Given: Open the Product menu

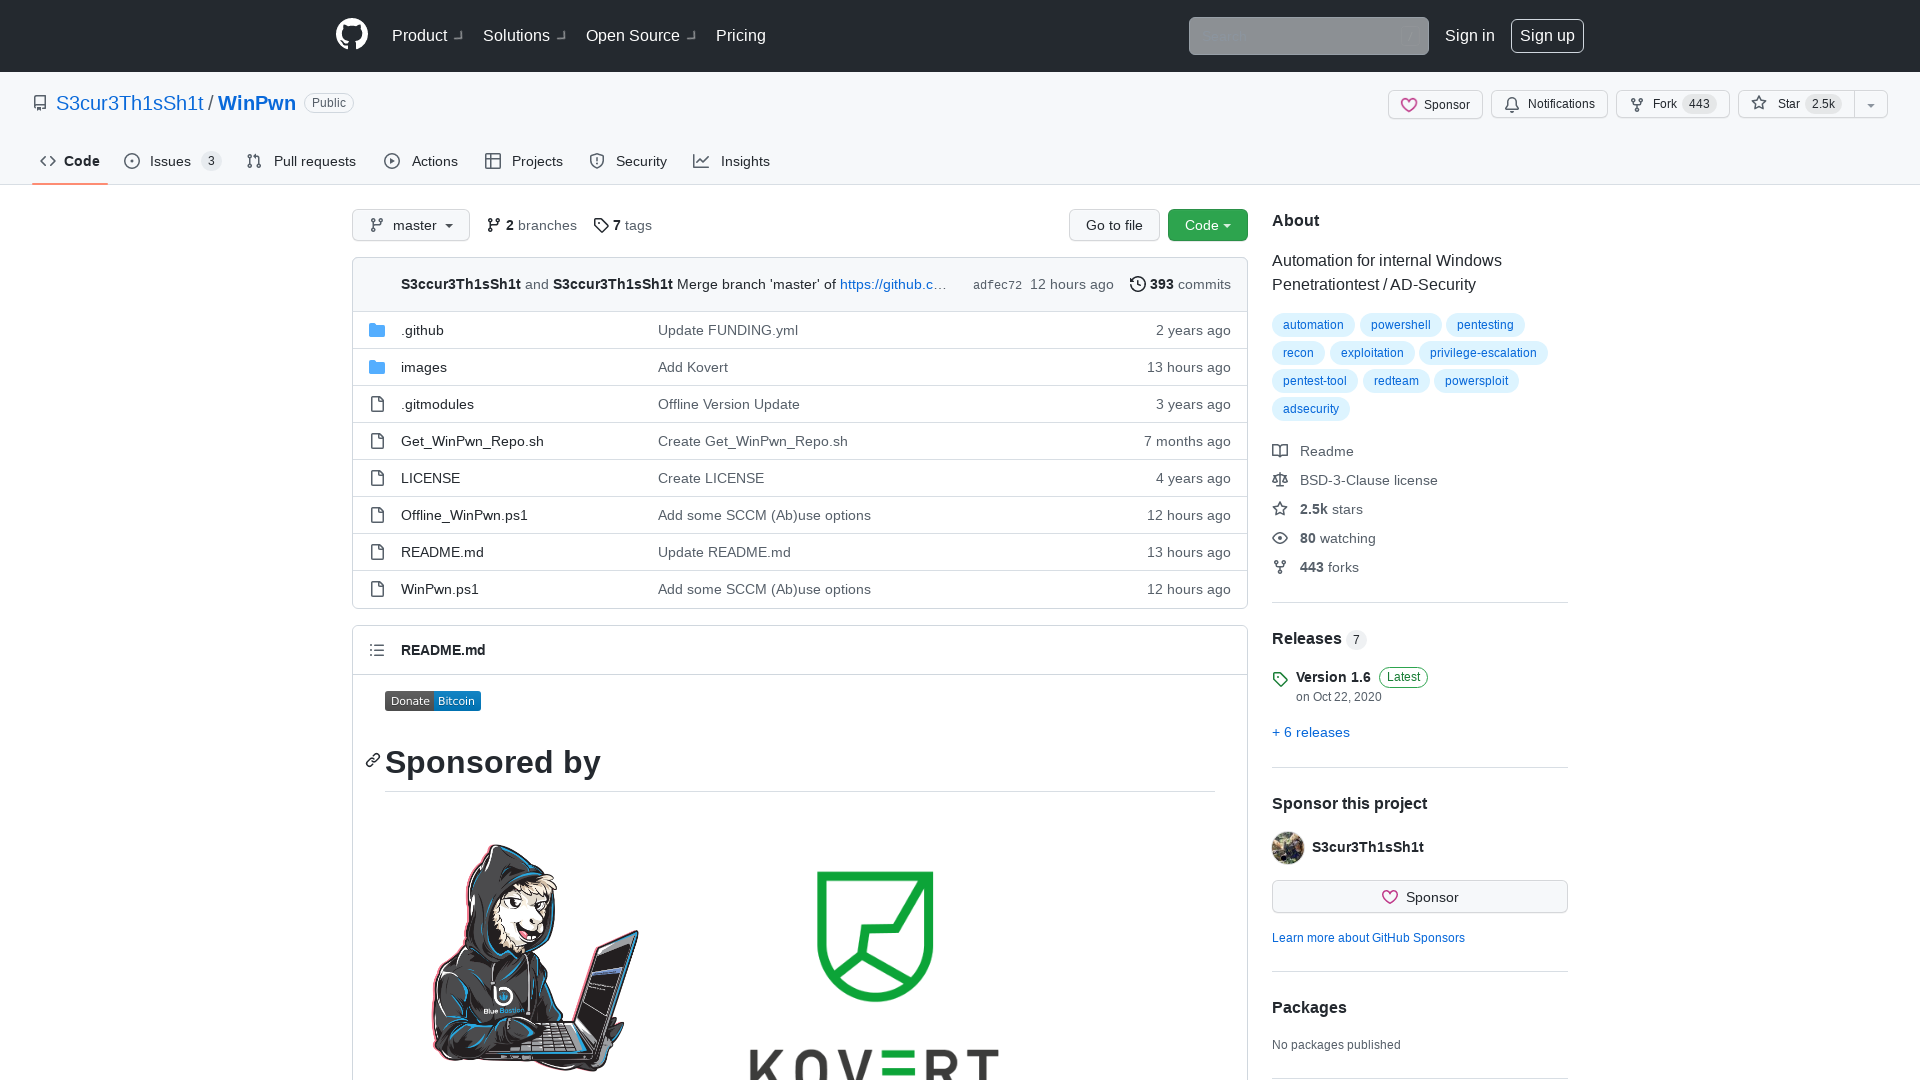Looking at the screenshot, I should click(427, 35).
